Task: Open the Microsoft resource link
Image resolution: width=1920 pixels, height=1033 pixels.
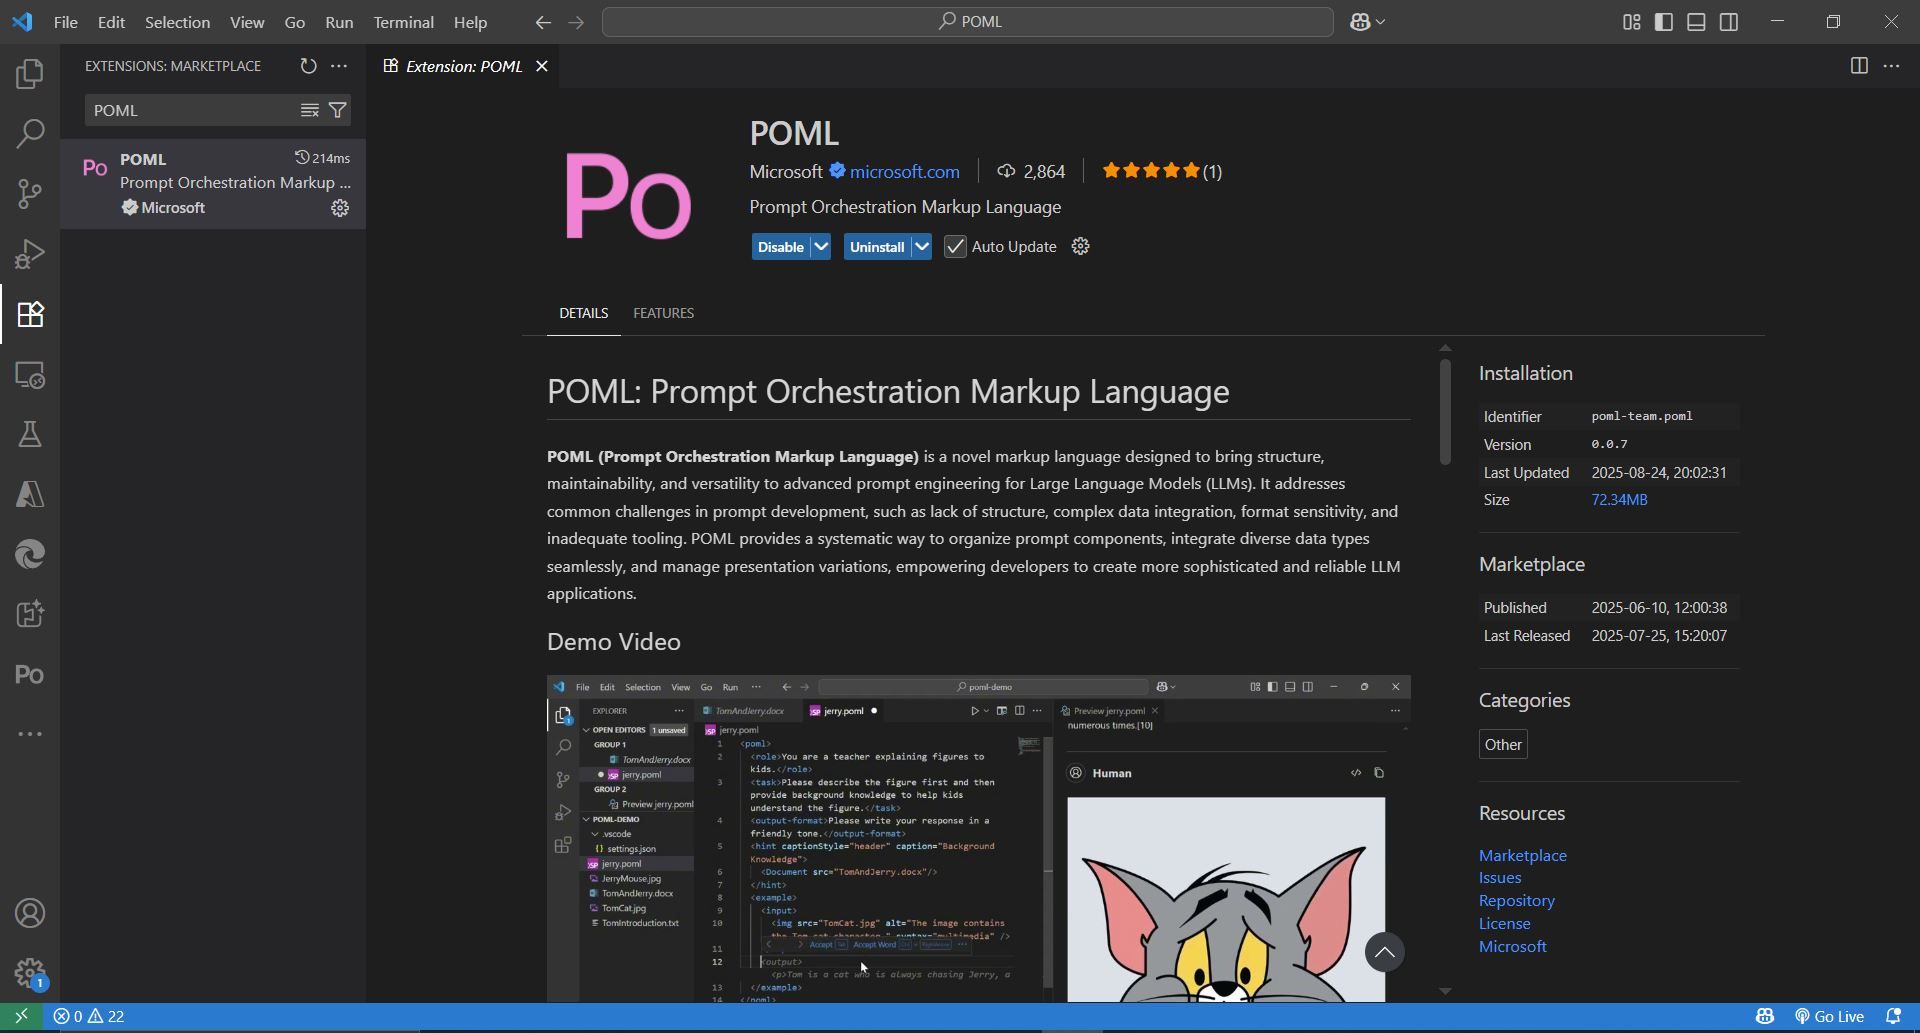Action: tap(1512, 946)
